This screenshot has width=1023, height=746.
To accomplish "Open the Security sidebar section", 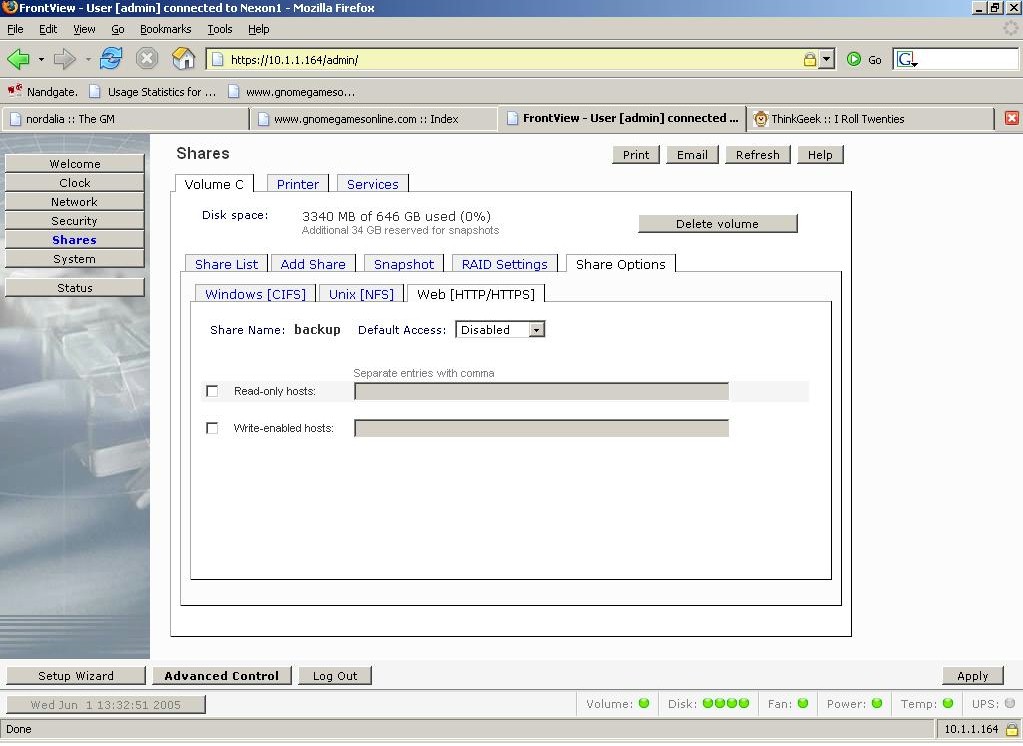I will pos(75,221).
